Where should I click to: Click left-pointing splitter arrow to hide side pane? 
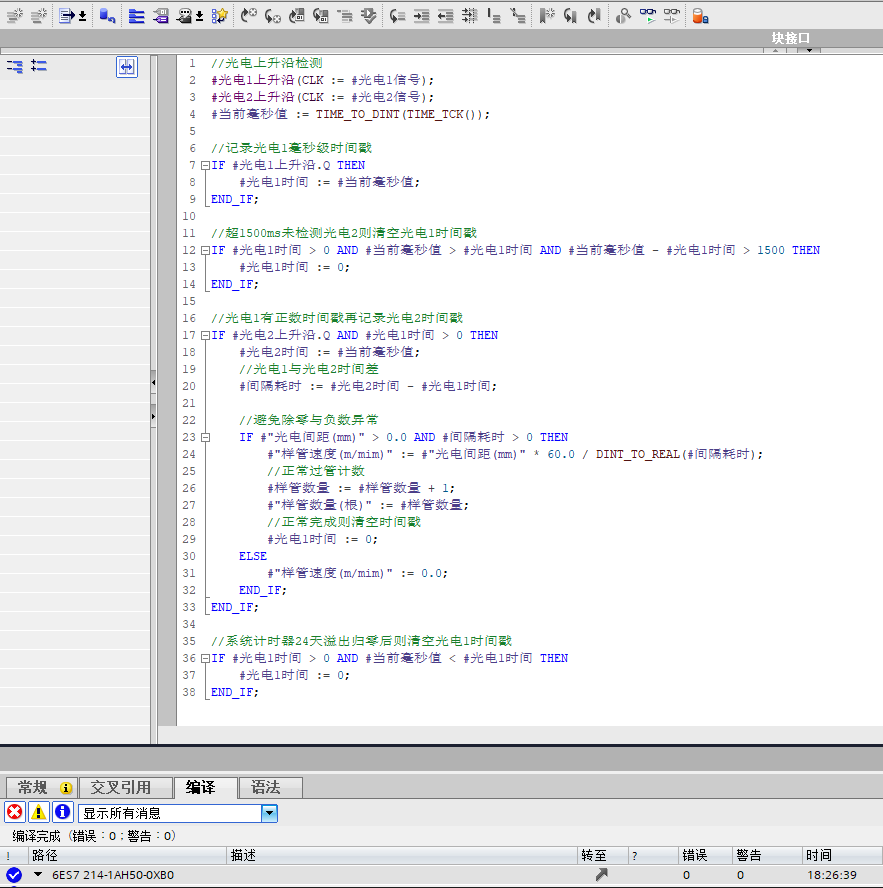coord(153,383)
